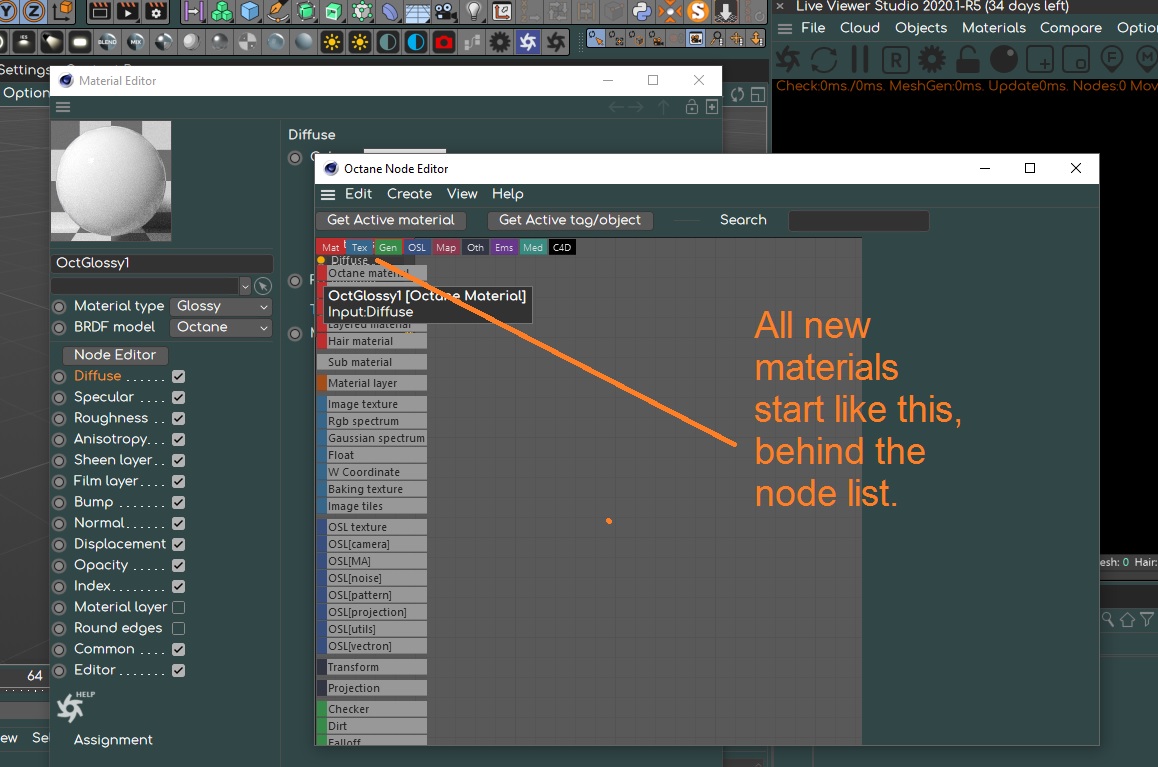The image size is (1158, 767).
Task: Open Live Viewer settings gear icon
Action: [931, 59]
